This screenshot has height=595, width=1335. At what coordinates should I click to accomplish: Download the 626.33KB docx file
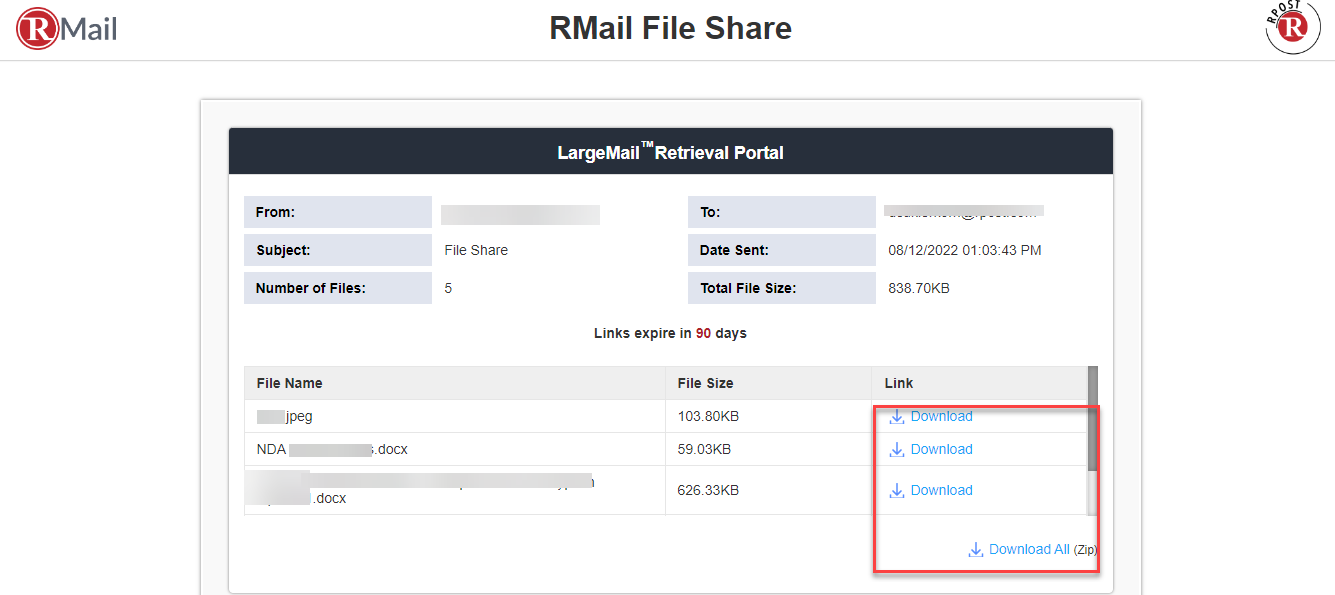pyautogui.click(x=942, y=490)
